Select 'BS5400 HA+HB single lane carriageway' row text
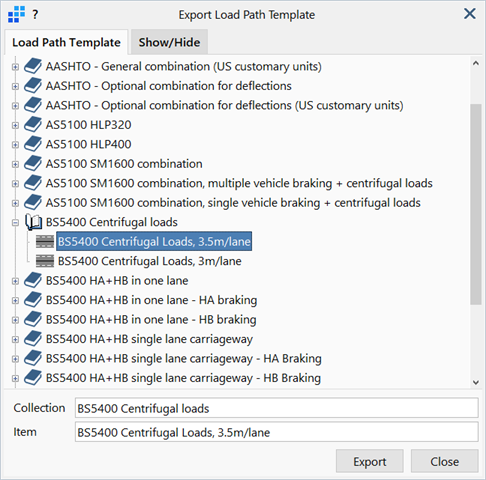The width and height of the screenshot is (486, 480). pyautogui.click(x=149, y=339)
